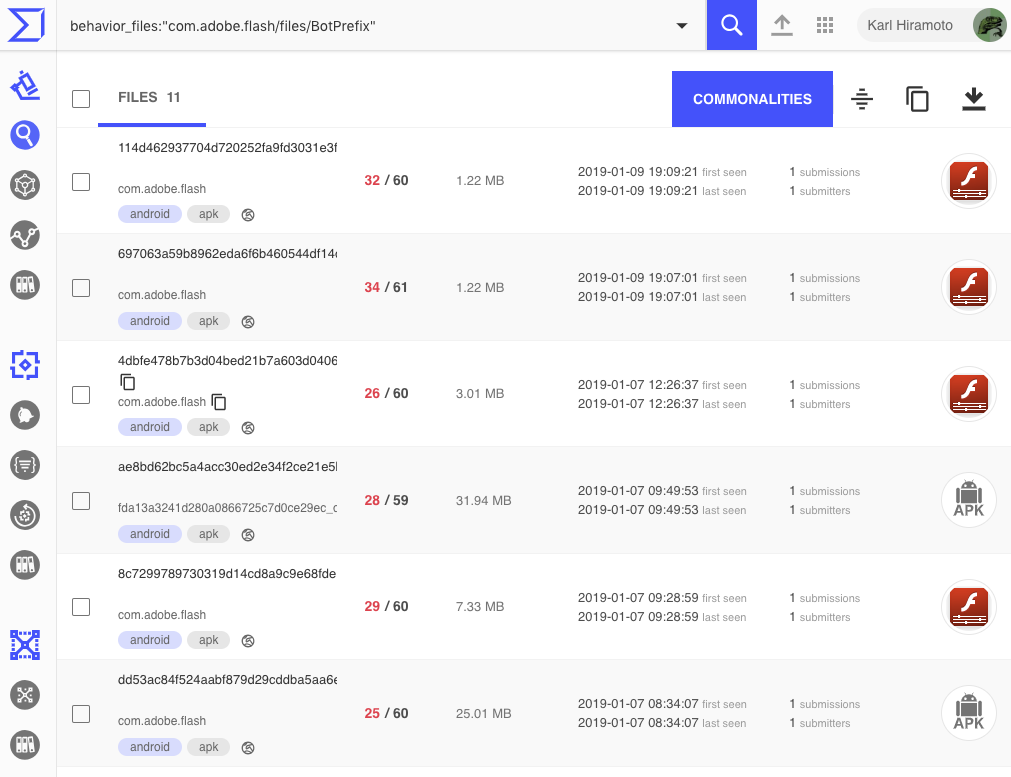Viewport: 1011px width, 777px height.
Task: Check the box for file 697063a59b8962ed
Action: coord(81,288)
